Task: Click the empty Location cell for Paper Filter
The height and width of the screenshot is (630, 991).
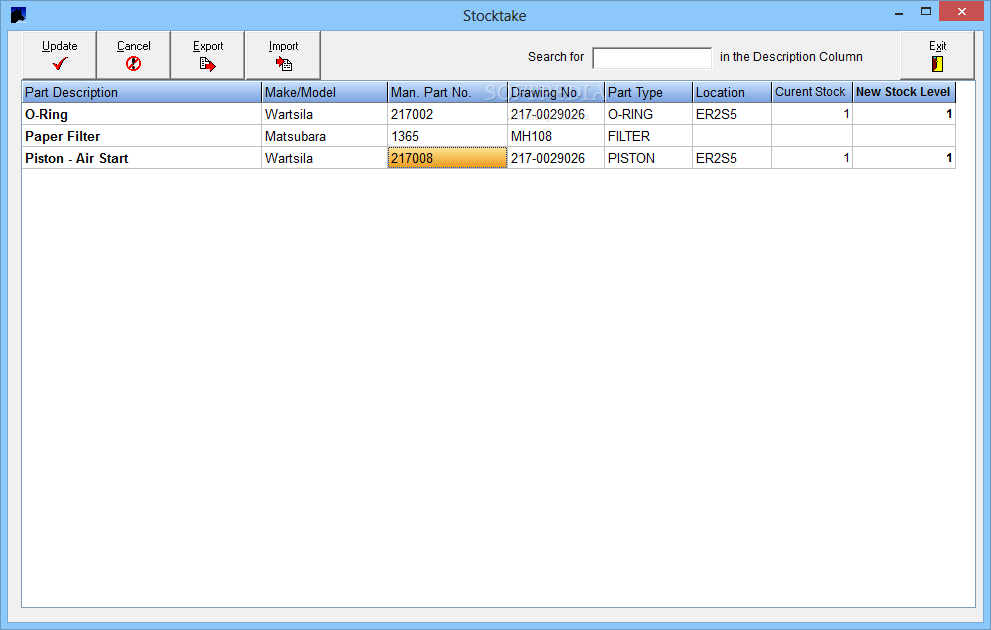Action: [x=732, y=136]
